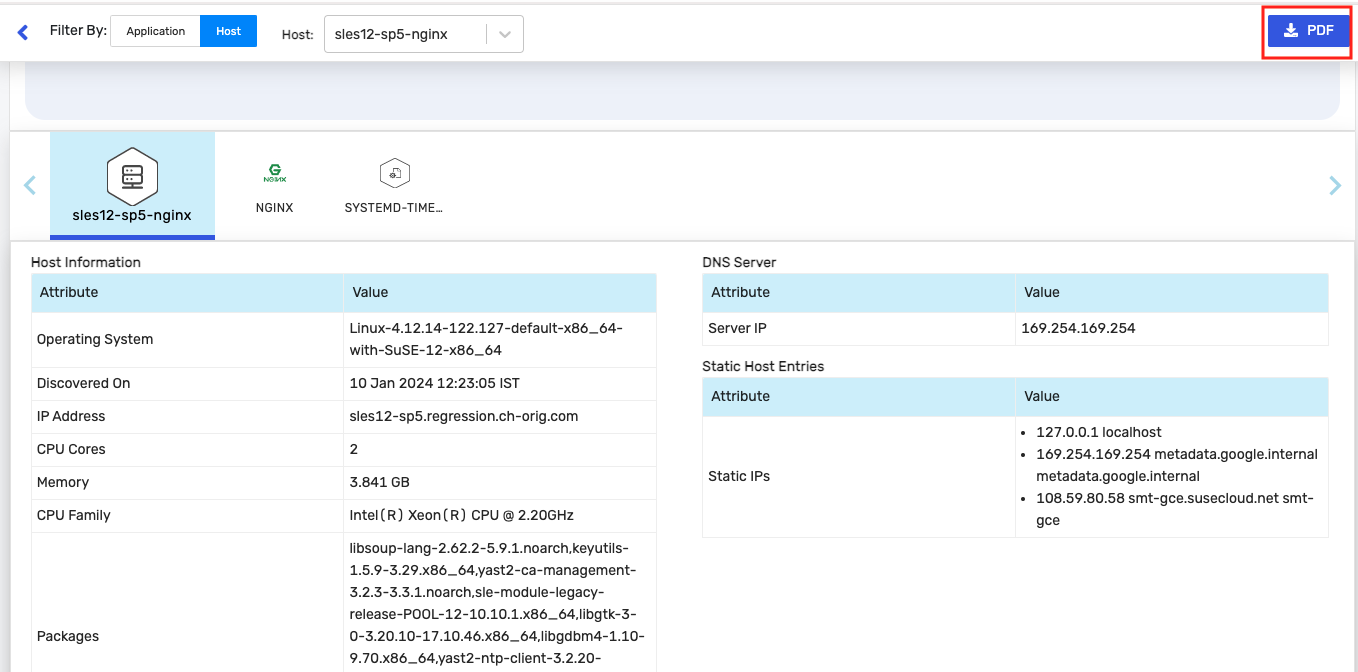This screenshot has width=1358, height=672.
Task: Select sles12-sp5.regression.ch-orig.com value
Action: [x=464, y=416]
